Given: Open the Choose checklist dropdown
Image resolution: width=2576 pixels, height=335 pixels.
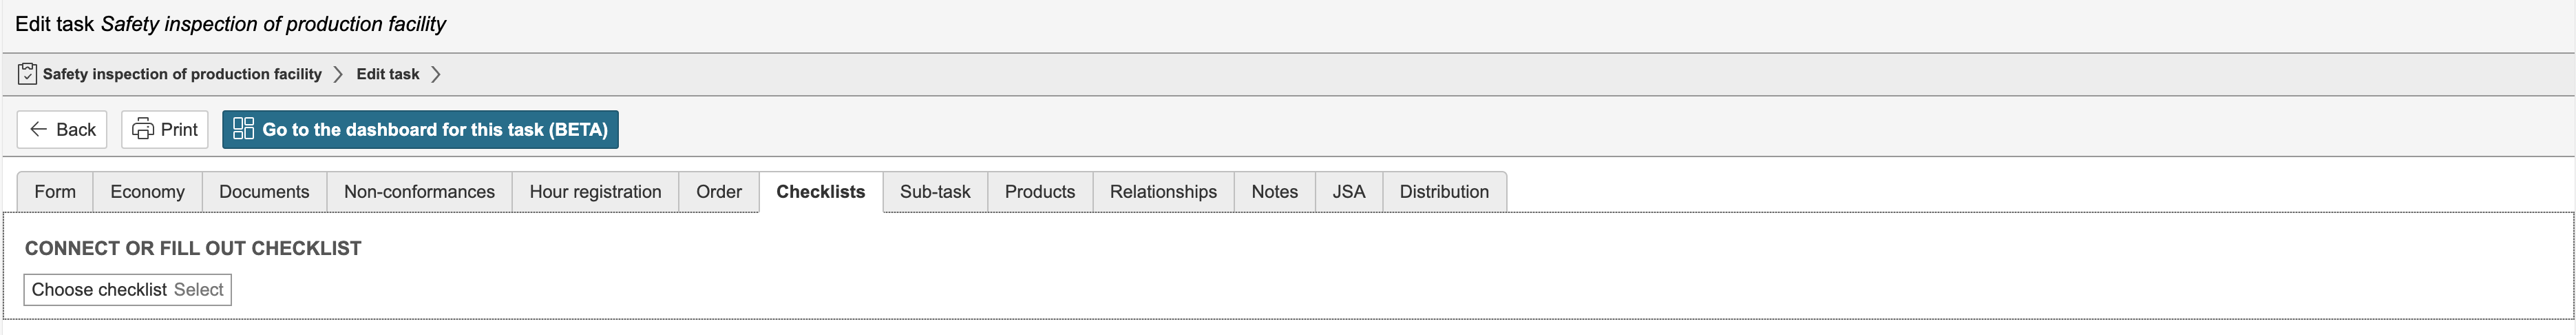Looking at the screenshot, I should [x=128, y=290].
